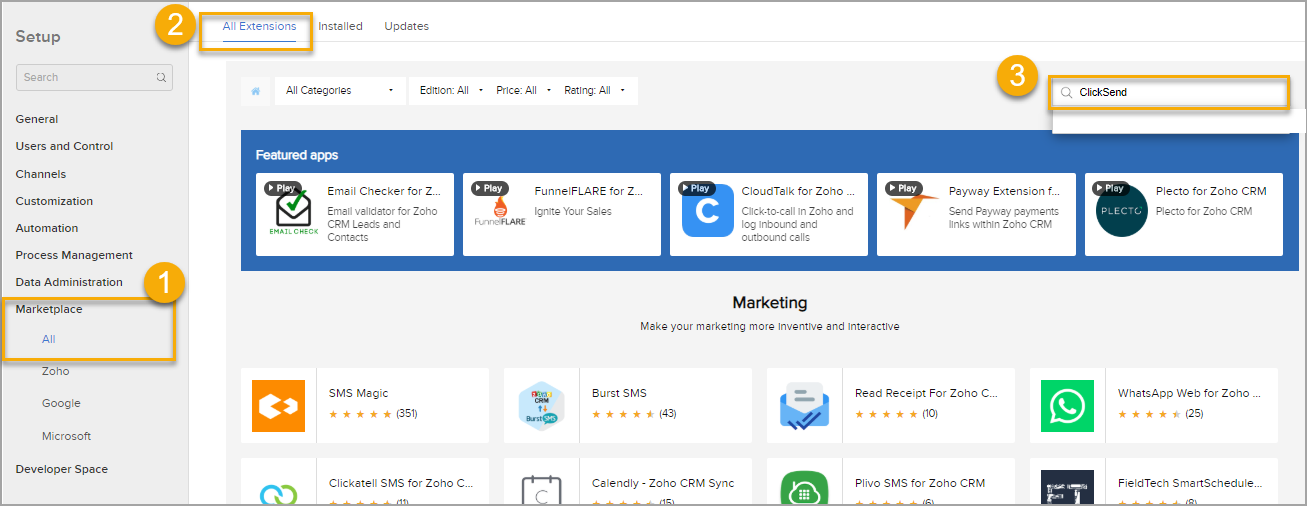Screen dimensions: 1307x506
Task: Open the Plecto app logo
Action: [1121, 212]
